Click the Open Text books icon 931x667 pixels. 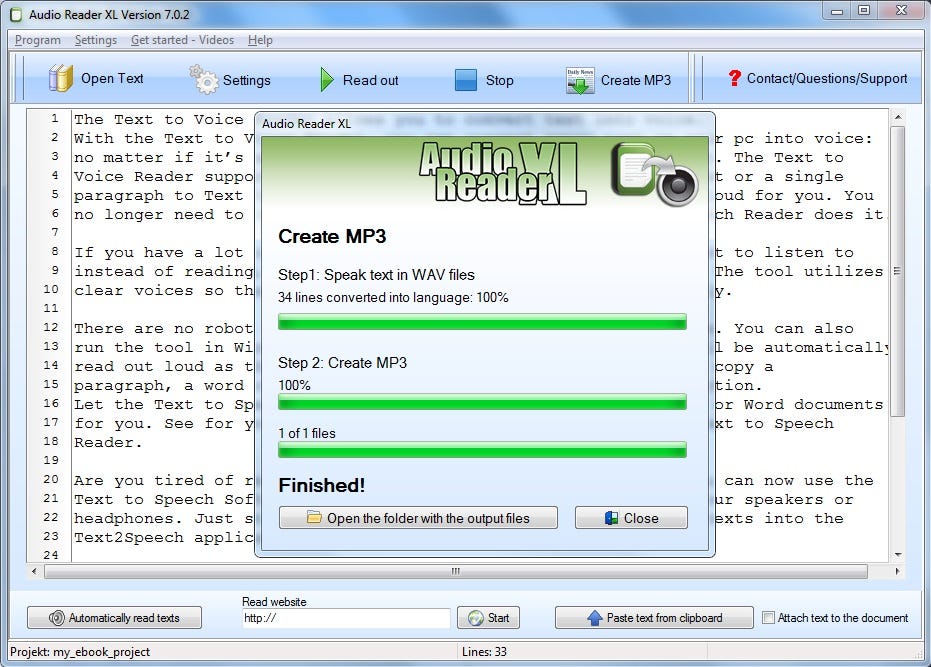click(x=61, y=78)
